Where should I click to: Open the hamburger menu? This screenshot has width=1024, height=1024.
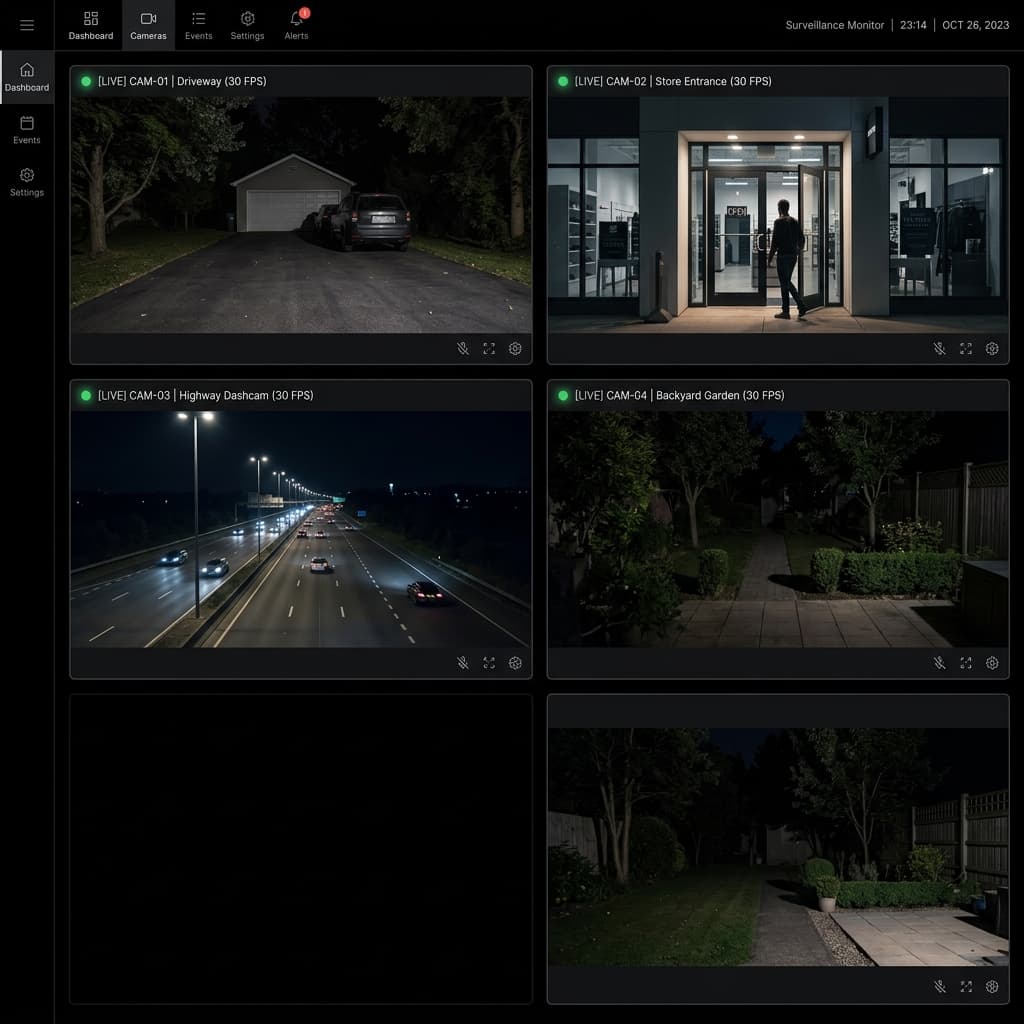point(27,25)
